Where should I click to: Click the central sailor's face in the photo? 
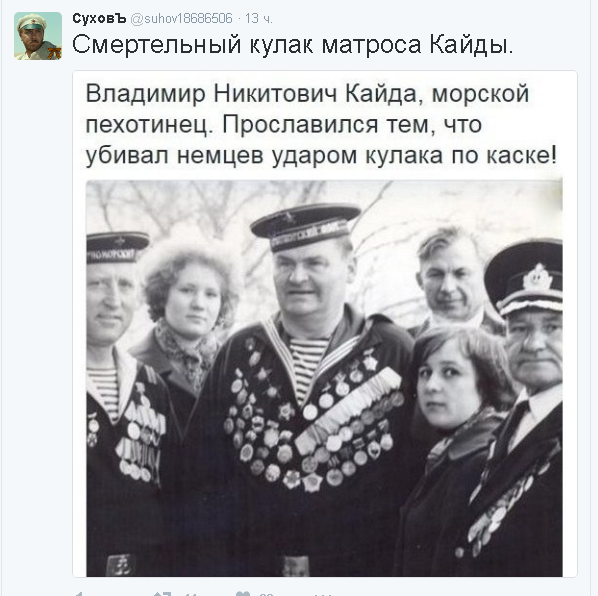click(x=308, y=280)
